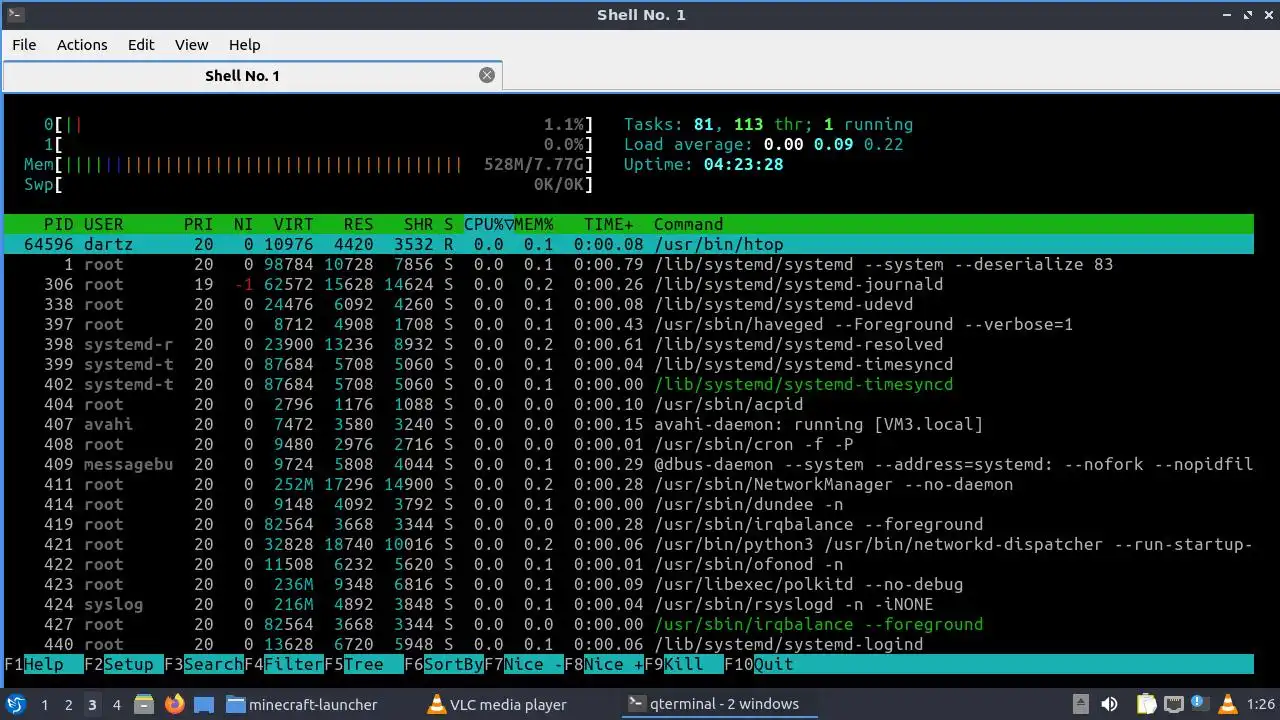1280x720 pixels.
Task: Click F7 Nice - in htop footer
Action: (524, 664)
